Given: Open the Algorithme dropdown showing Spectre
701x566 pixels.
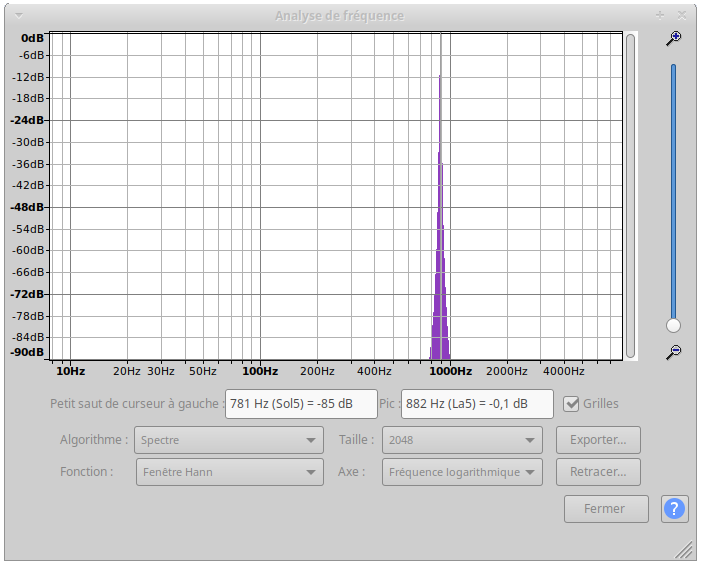Looking at the screenshot, I should [x=229, y=440].
